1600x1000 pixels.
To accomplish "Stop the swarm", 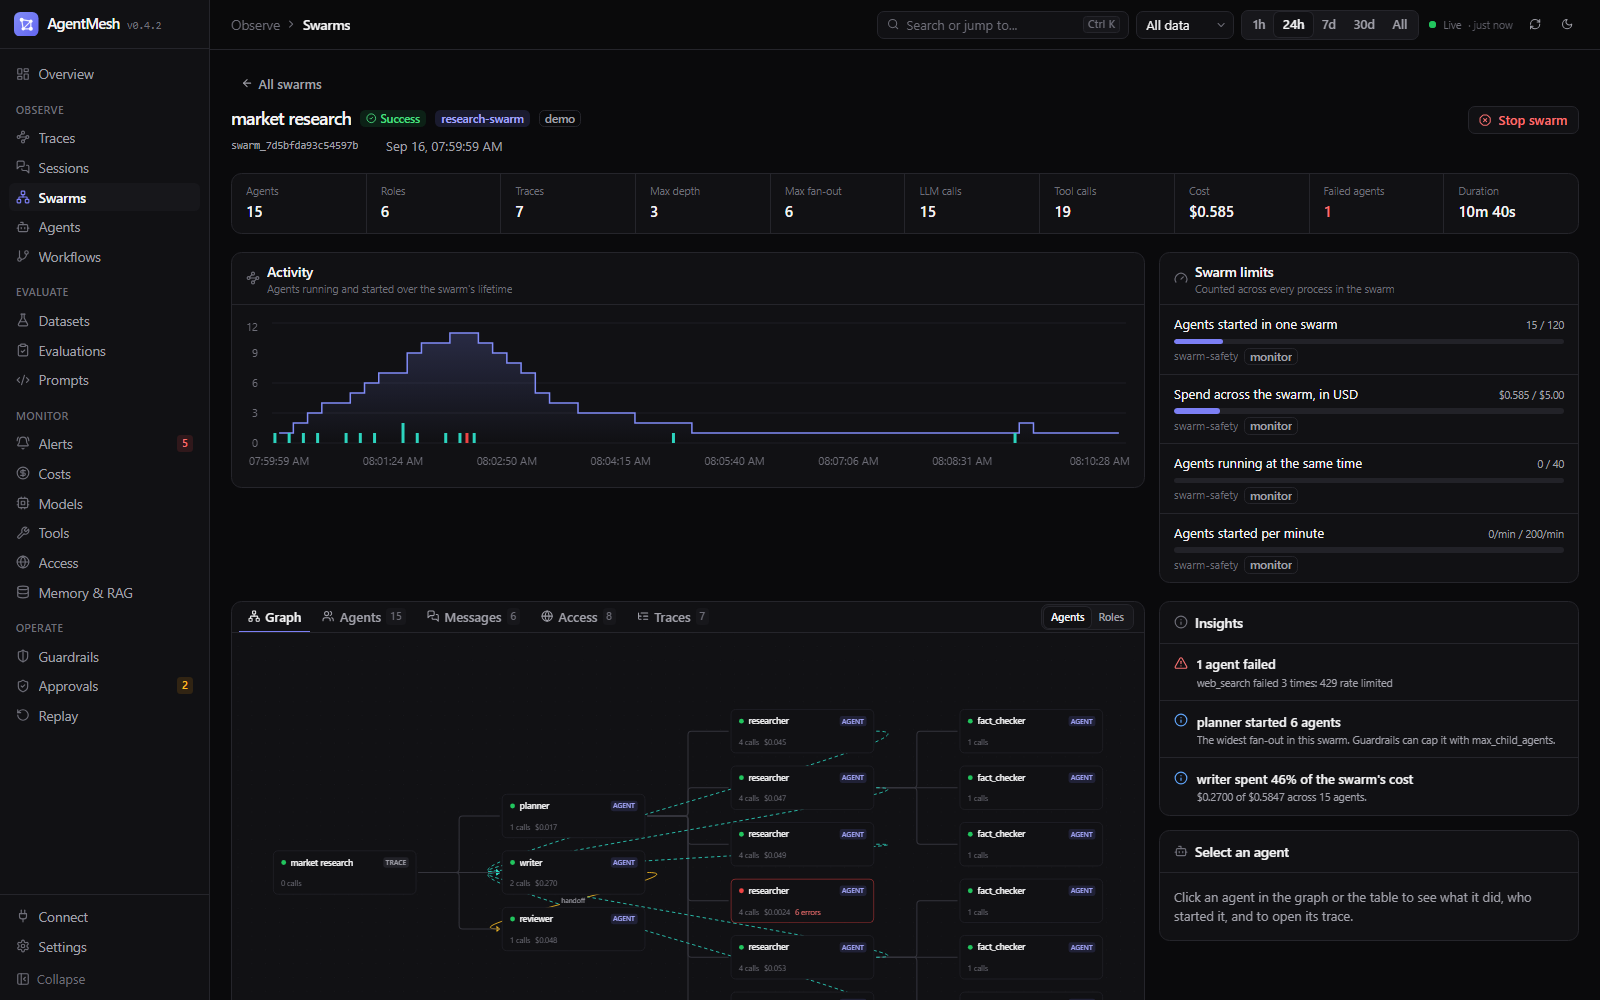I will coord(1523,120).
